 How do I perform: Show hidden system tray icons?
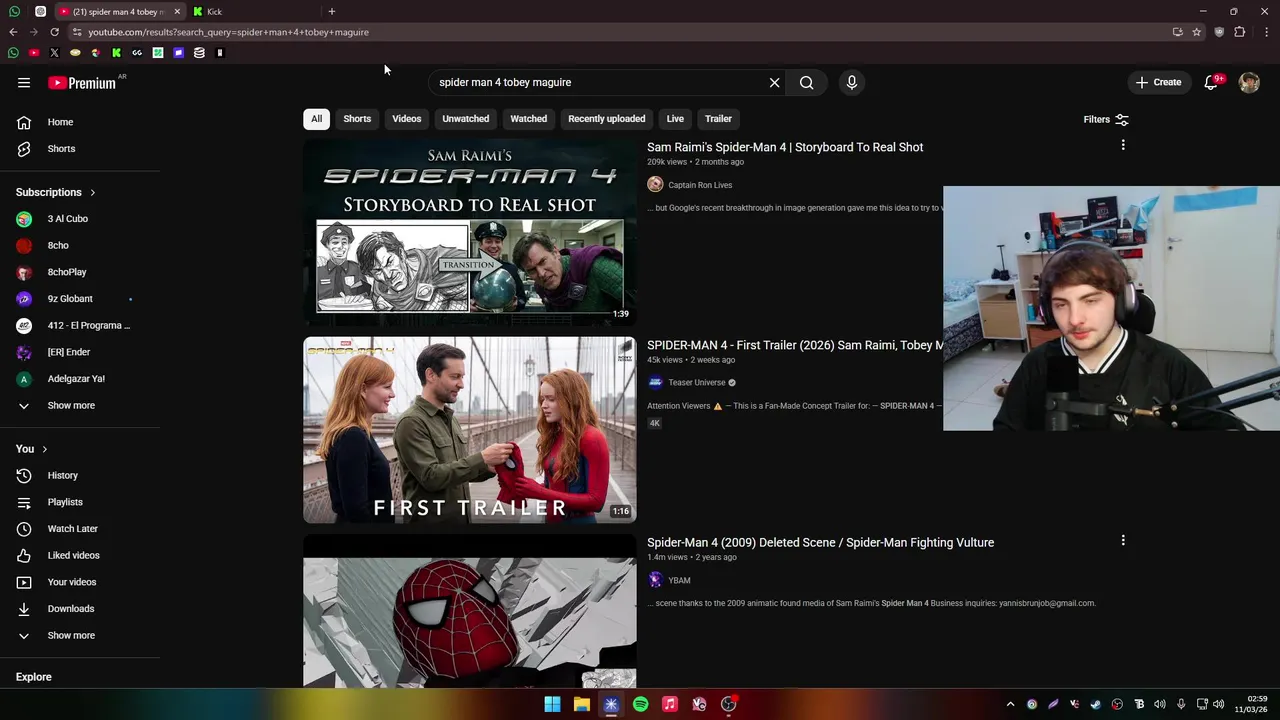pos(1010,704)
